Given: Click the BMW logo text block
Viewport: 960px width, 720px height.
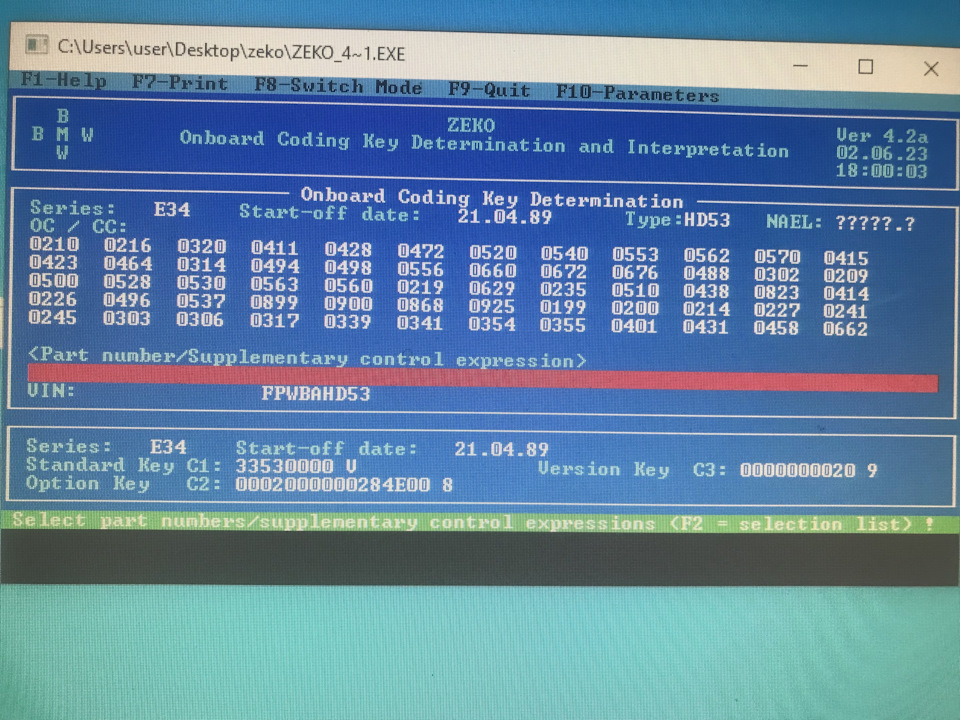Looking at the screenshot, I should (62, 134).
